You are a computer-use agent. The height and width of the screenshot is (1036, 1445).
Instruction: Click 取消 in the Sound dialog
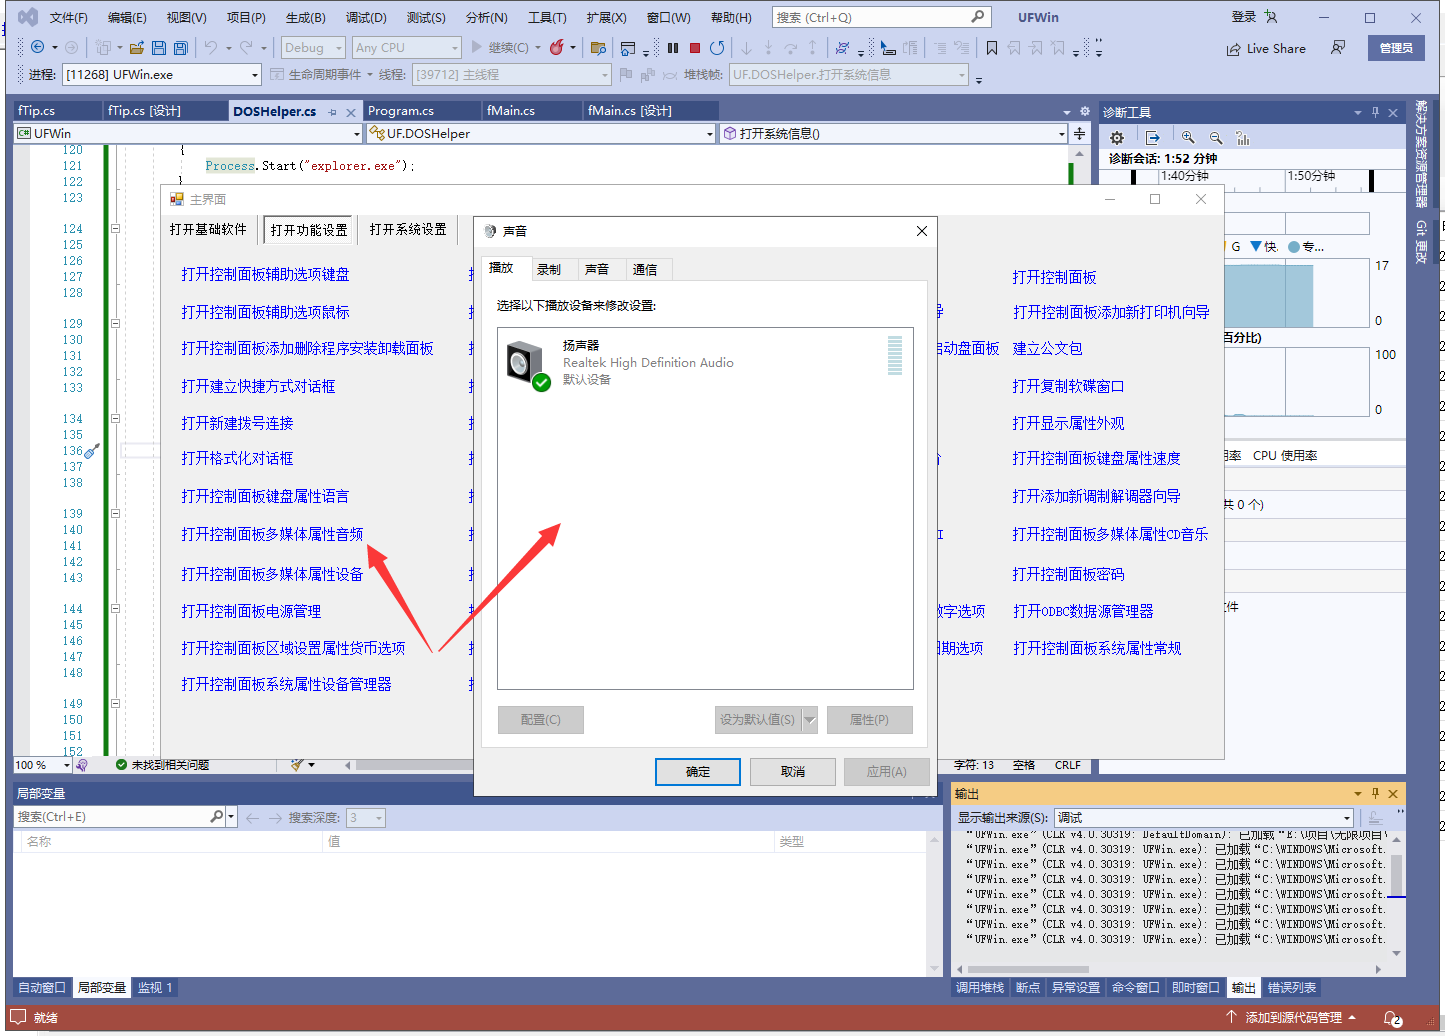click(x=793, y=772)
